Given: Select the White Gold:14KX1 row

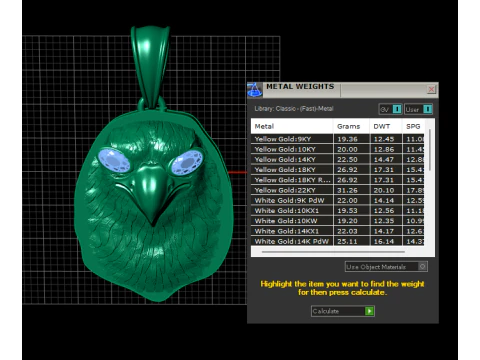Looking at the screenshot, I should click(x=337, y=231).
